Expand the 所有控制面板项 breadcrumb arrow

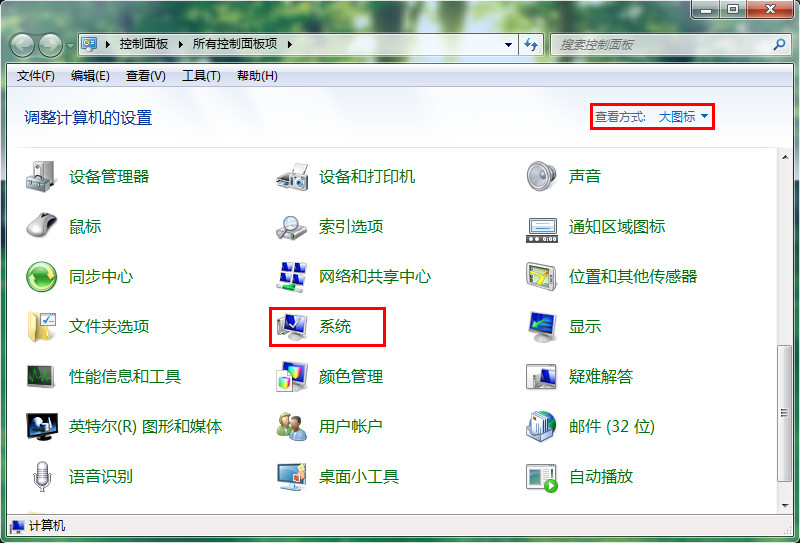click(289, 45)
